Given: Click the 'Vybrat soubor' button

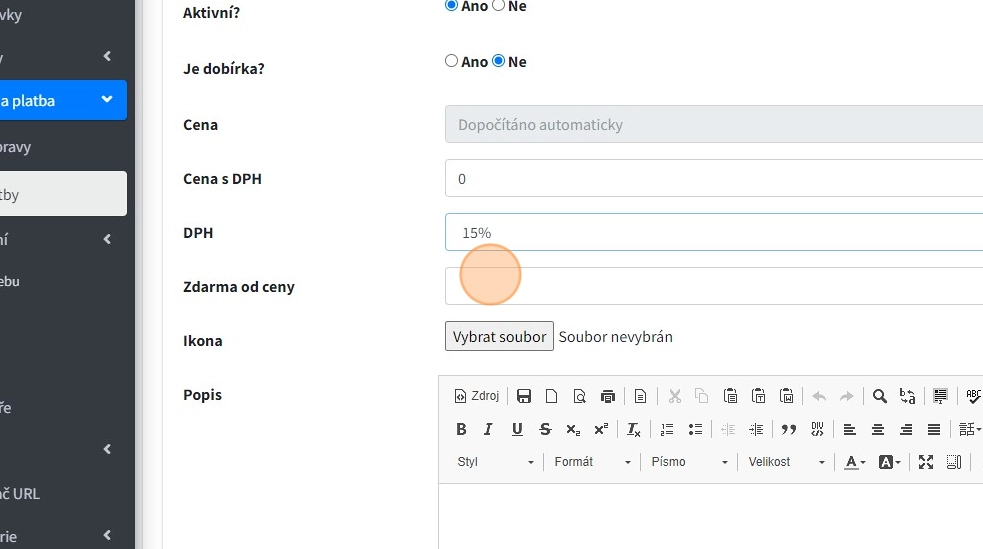Looking at the screenshot, I should (x=499, y=337).
